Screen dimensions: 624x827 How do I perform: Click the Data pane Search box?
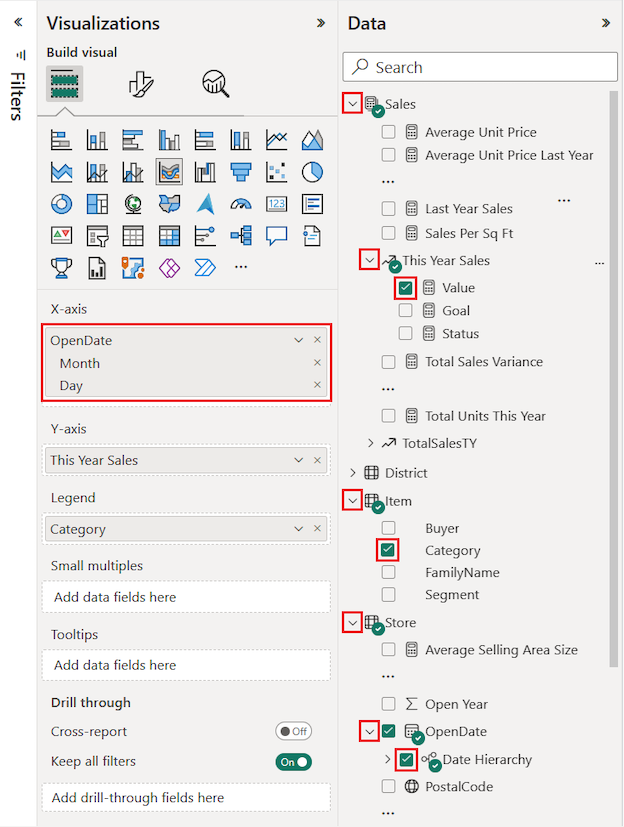480,67
